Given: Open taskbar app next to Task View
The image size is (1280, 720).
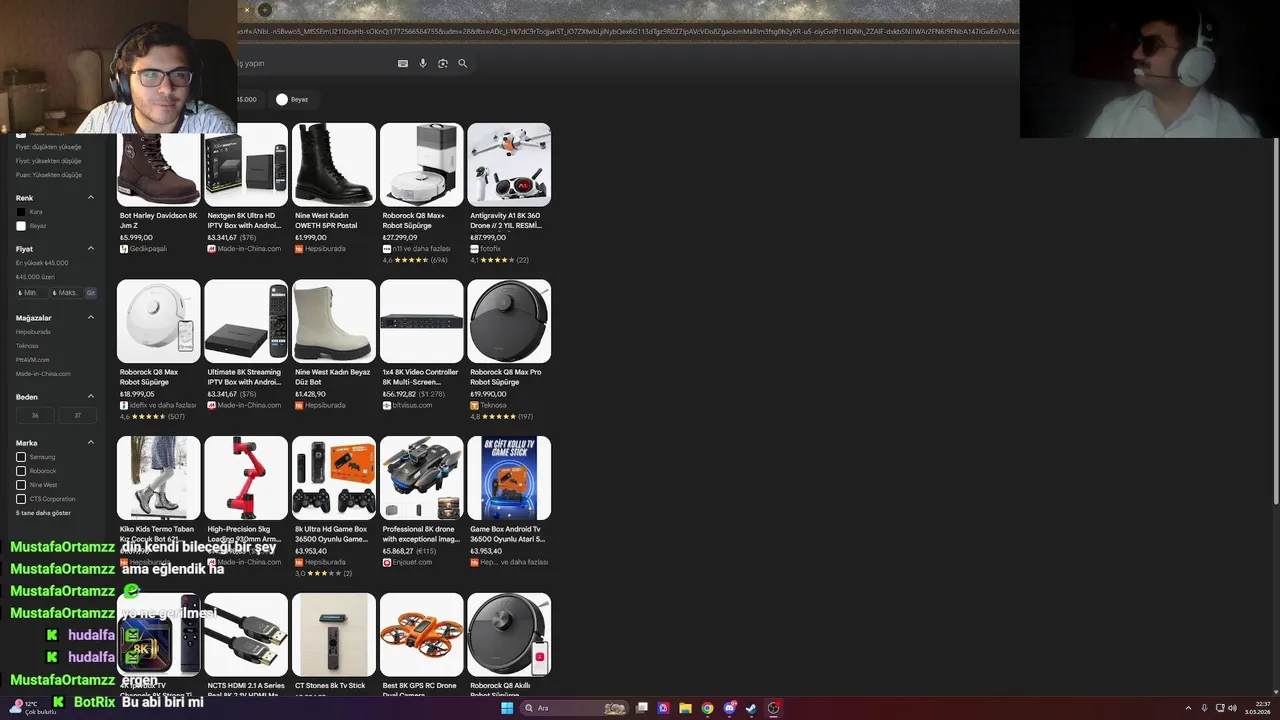Looking at the screenshot, I should (x=663, y=708).
